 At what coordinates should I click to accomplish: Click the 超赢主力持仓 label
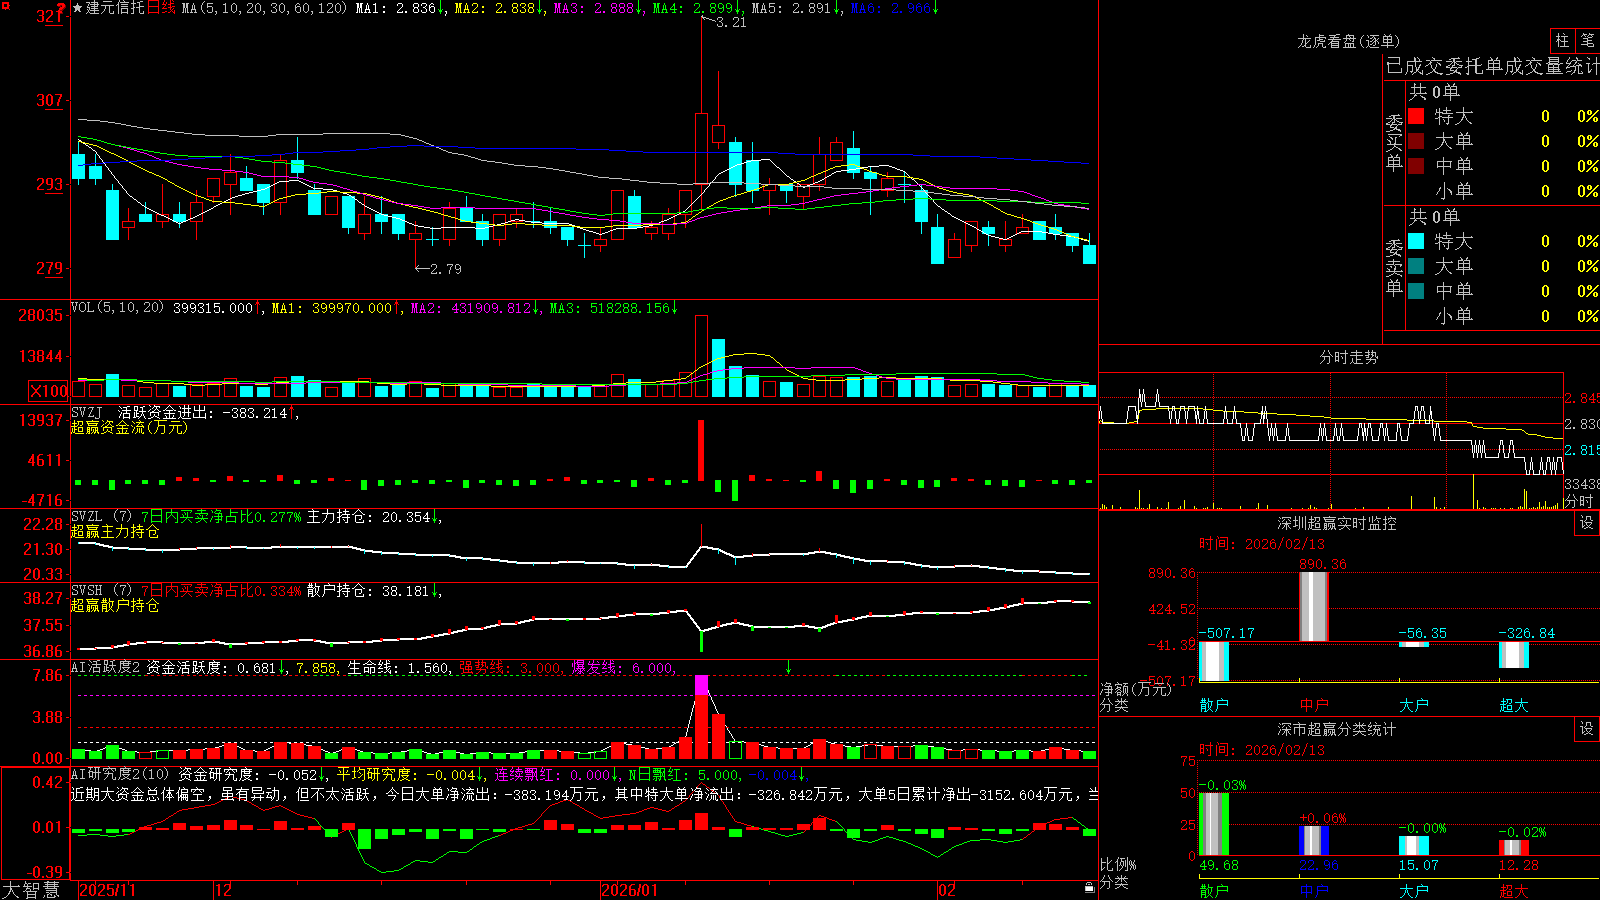point(115,531)
